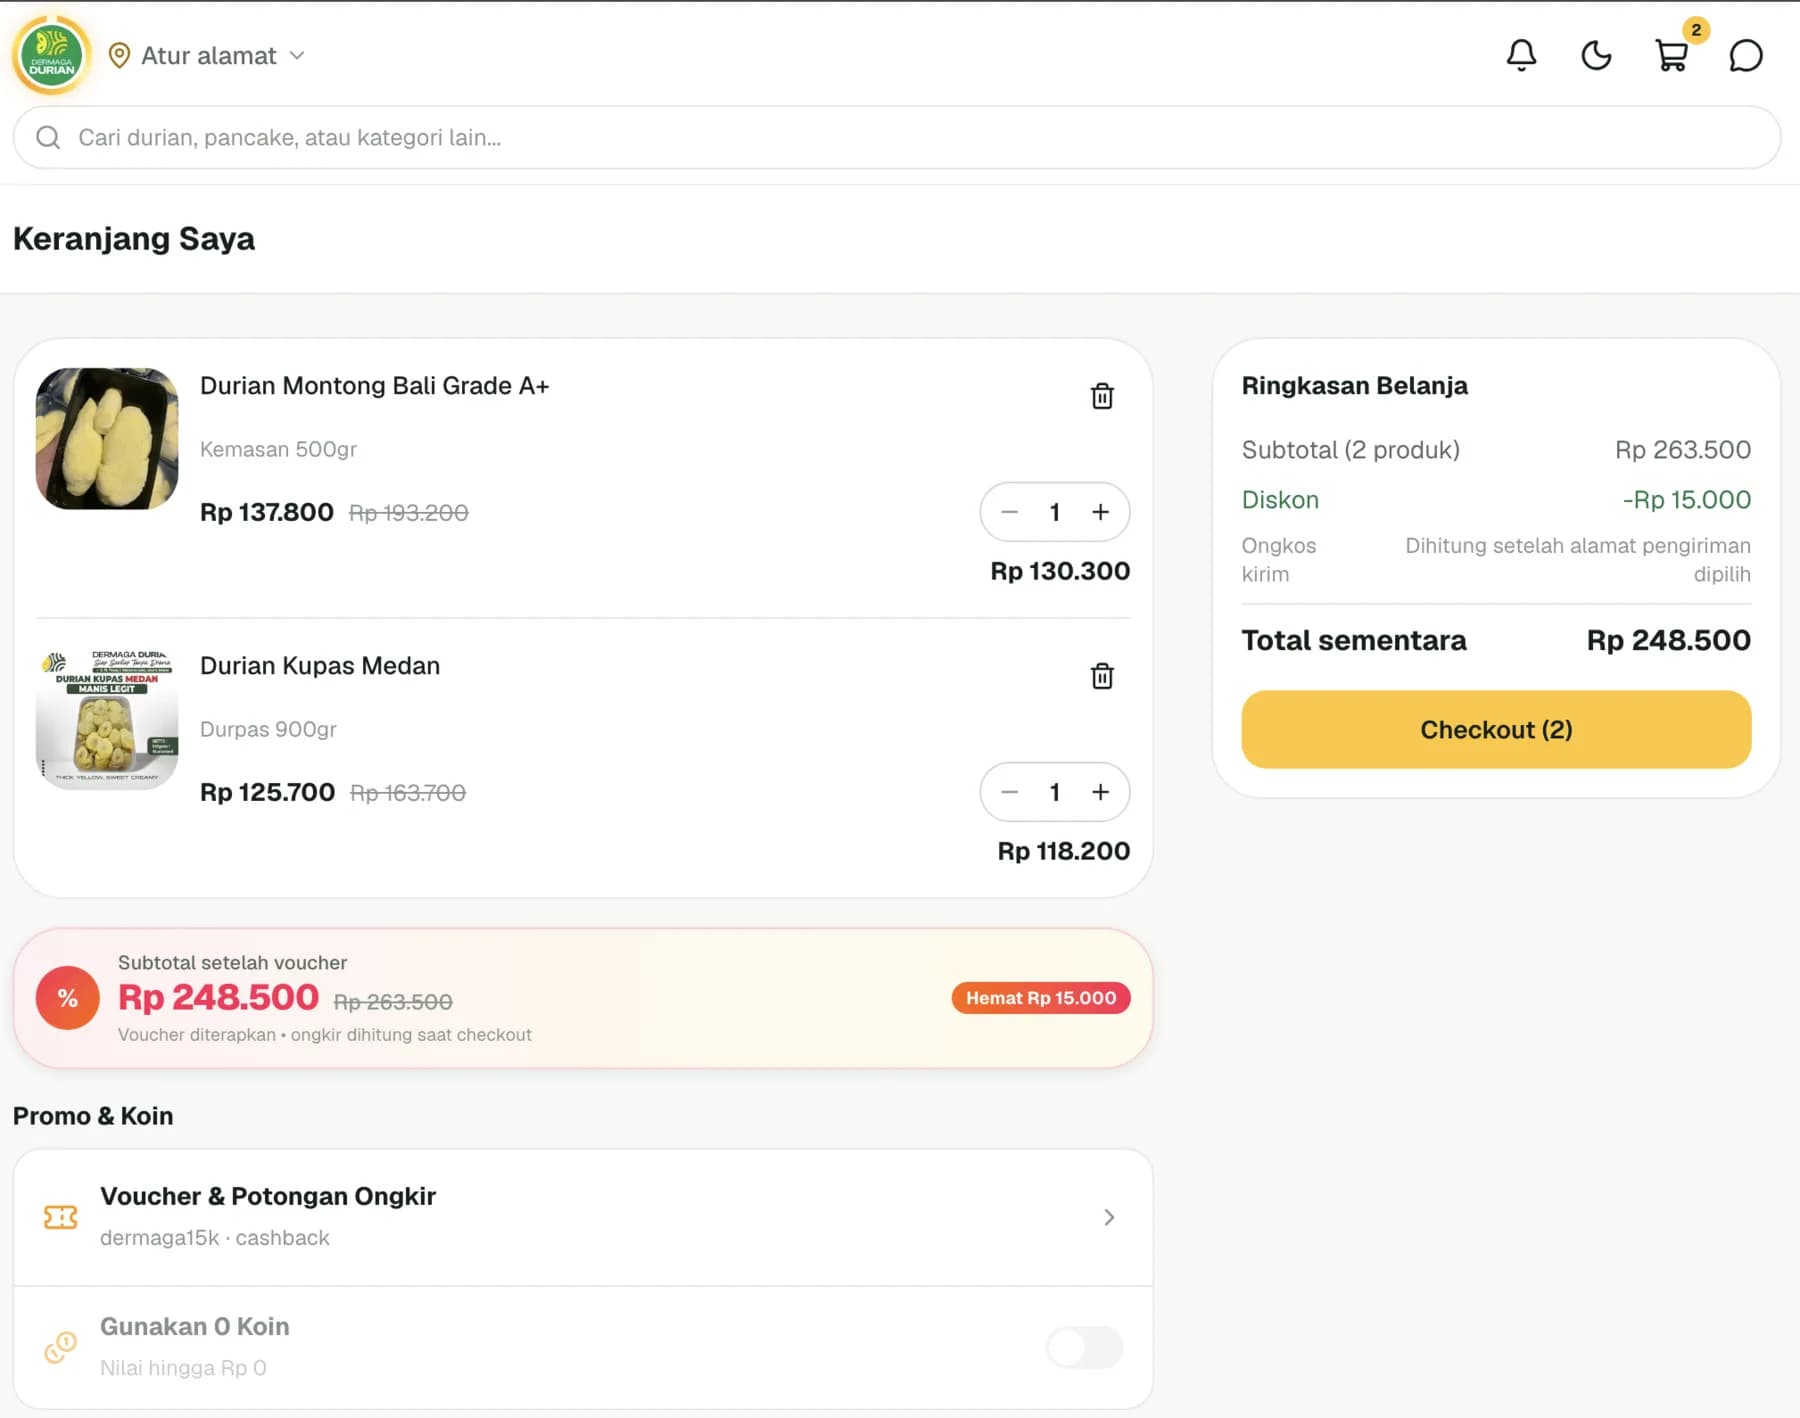1800x1418 pixels.
Task: Increase Durian Kupas Medan quantity
Action: pyautogui.click(x=1100, y=792)
